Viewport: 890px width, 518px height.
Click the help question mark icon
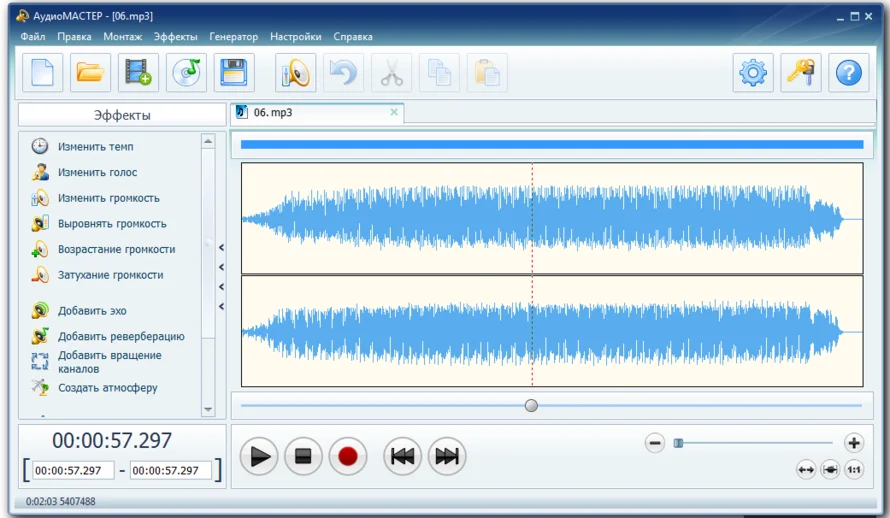pos(849,73)
